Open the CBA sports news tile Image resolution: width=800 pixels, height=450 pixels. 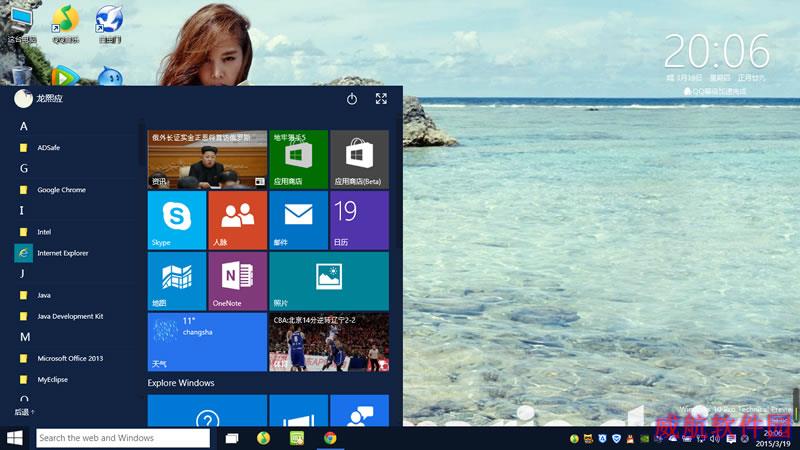(329, 342)
